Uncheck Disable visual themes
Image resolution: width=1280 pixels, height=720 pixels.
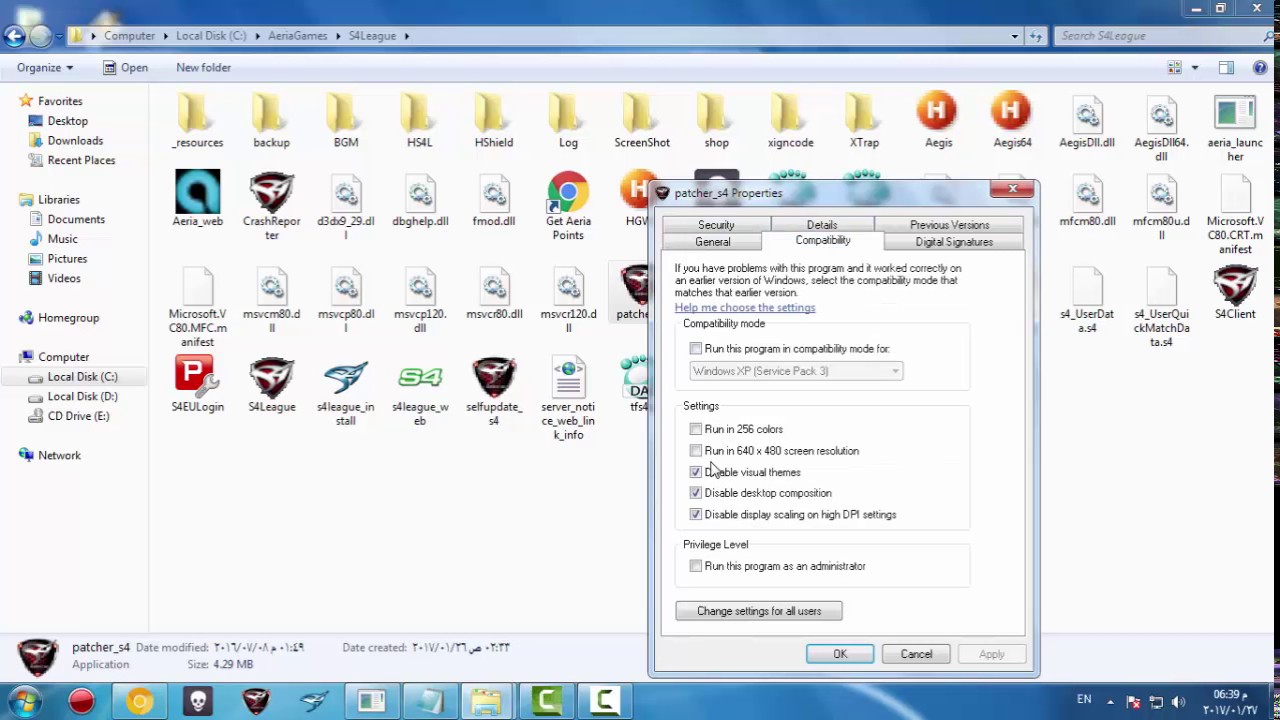[x=696, y=472]
